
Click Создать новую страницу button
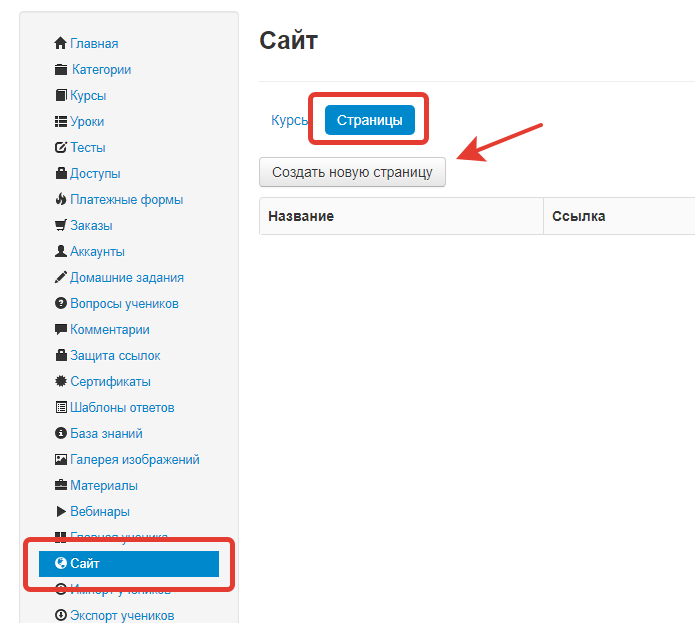pos(352,172)
